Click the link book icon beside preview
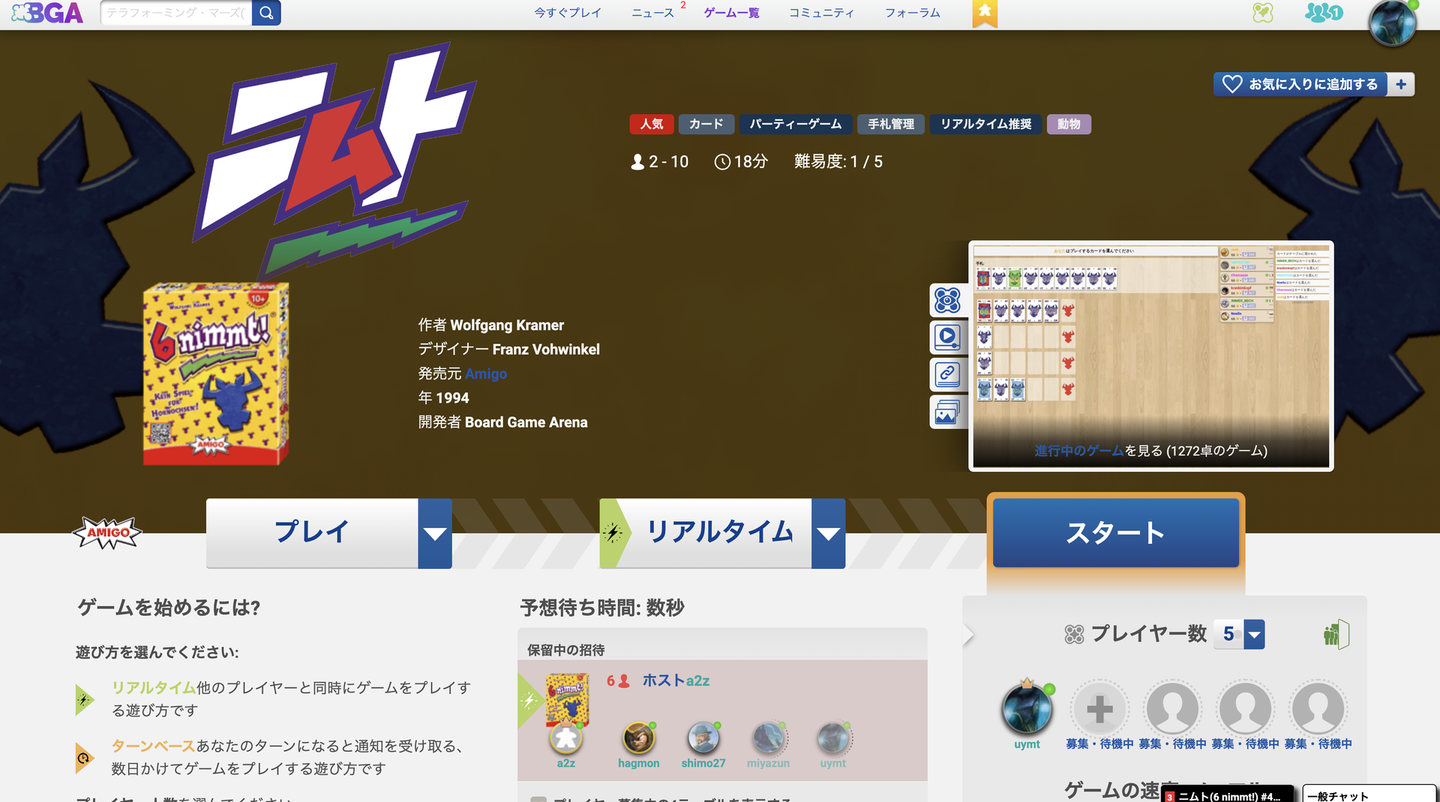1440x802 pixels. pyautogui.click(x=947, y=375)
